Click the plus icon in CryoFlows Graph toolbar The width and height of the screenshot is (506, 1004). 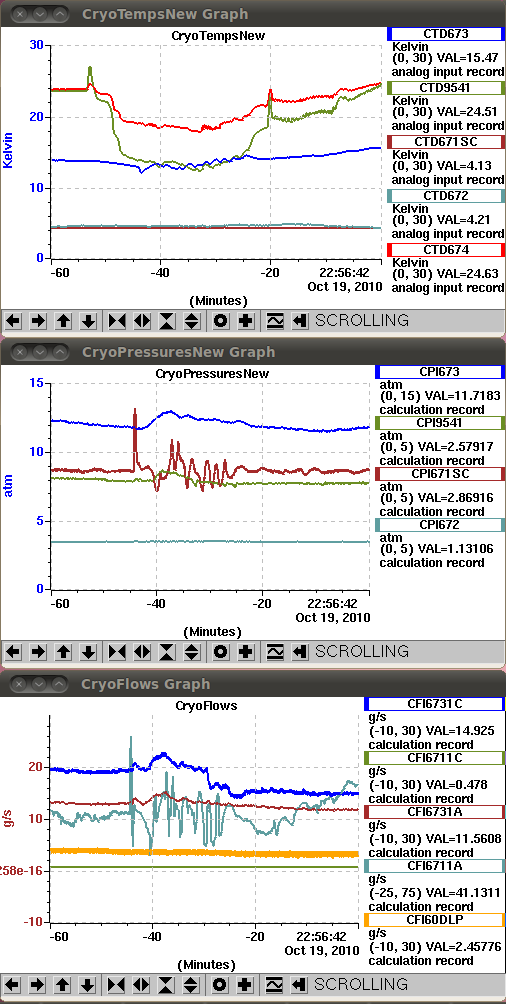[245, 984]
